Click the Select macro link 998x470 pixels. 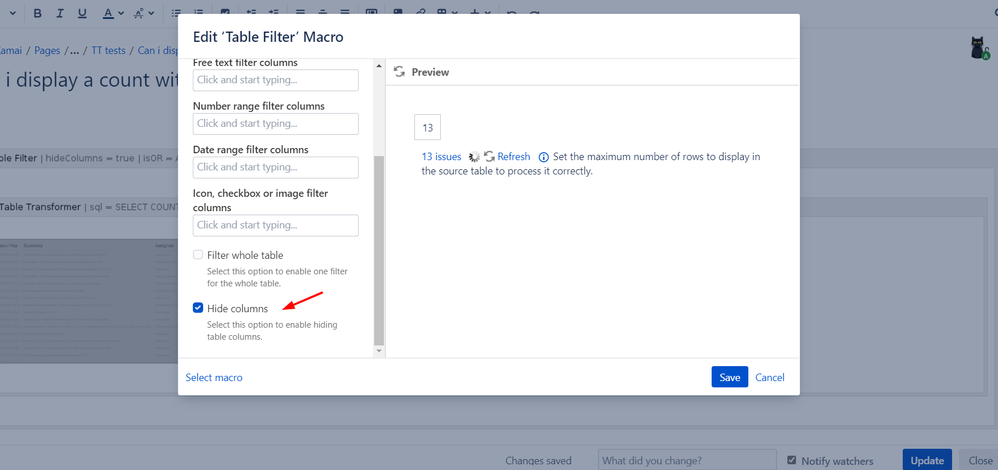[x=214, y=378]
